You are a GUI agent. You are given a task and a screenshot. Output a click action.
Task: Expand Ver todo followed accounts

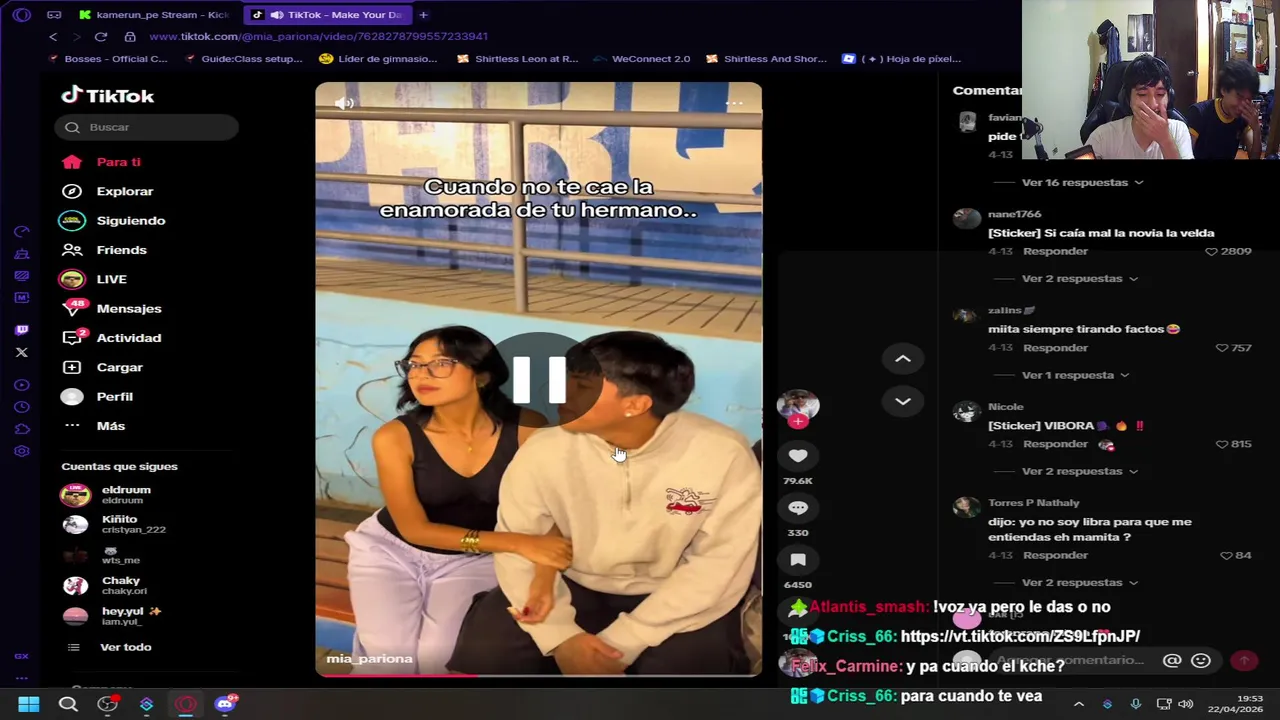tap(125, 647)
